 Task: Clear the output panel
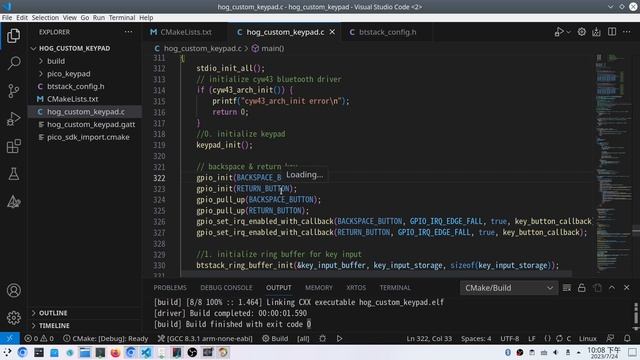[x=567, y=288]
